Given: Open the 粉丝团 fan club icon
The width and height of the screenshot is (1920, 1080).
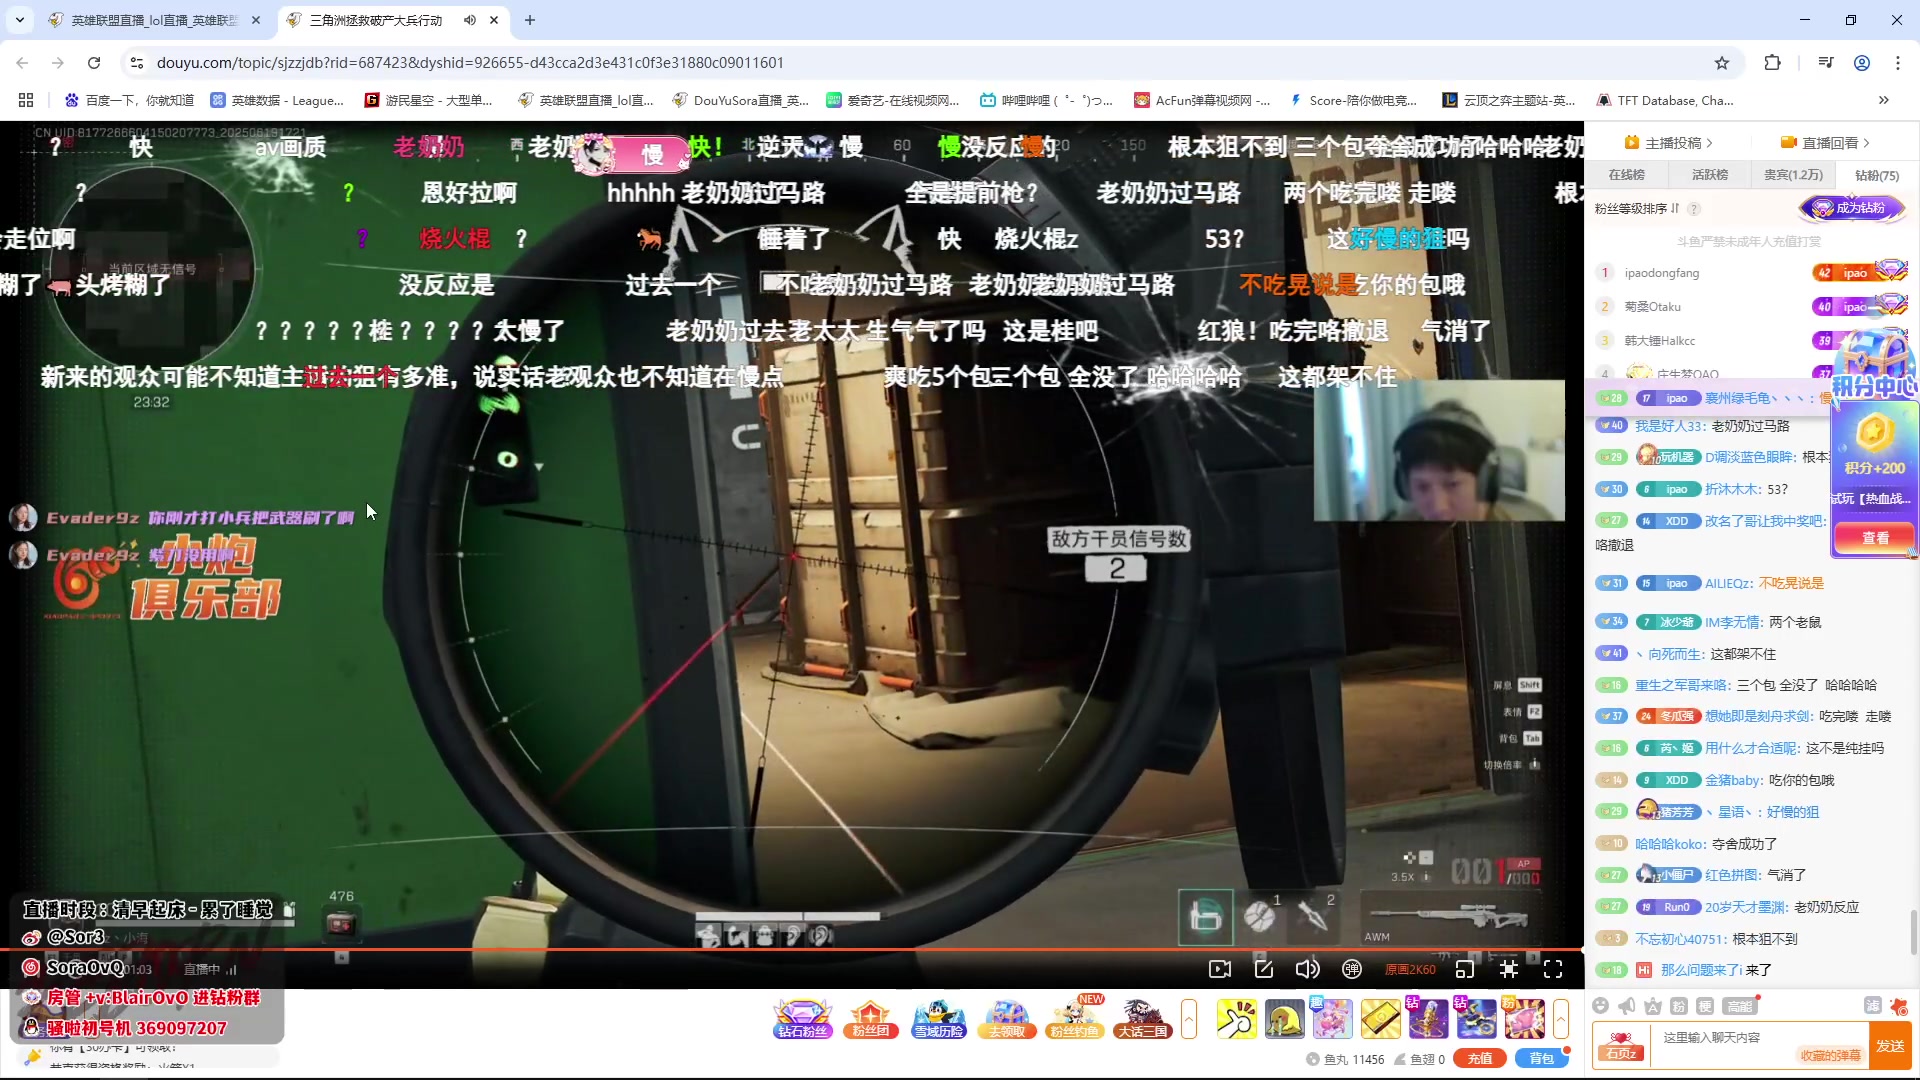Looking at the screenshot, I should [x=871, y=1019].
